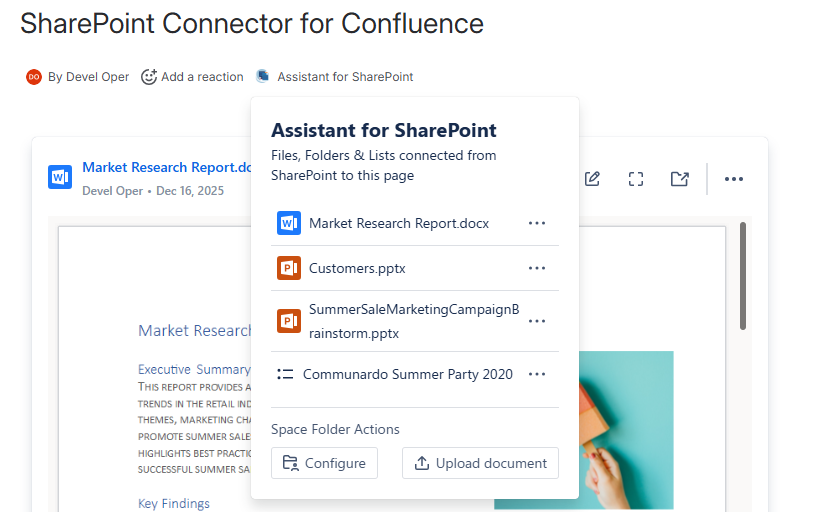The width and height of the screenshot is (836, 512).
Task: Open document in new window icon
Action: click(x=680, y=179)
